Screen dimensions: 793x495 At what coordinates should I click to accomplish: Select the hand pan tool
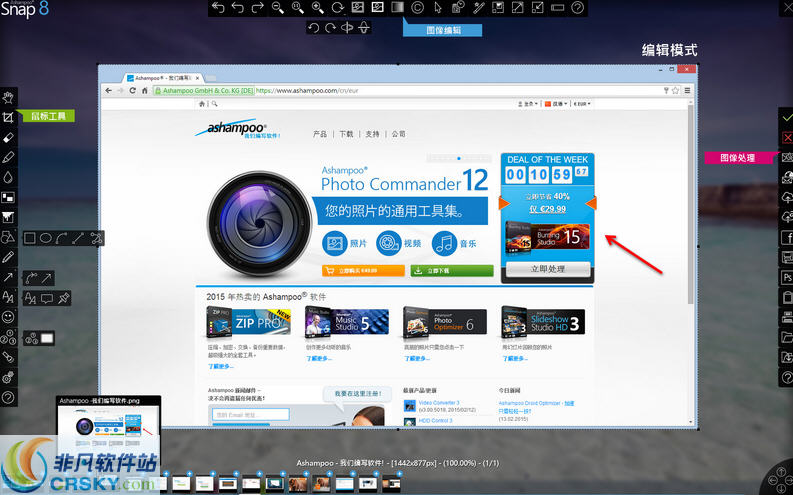[x=8, y=97]
